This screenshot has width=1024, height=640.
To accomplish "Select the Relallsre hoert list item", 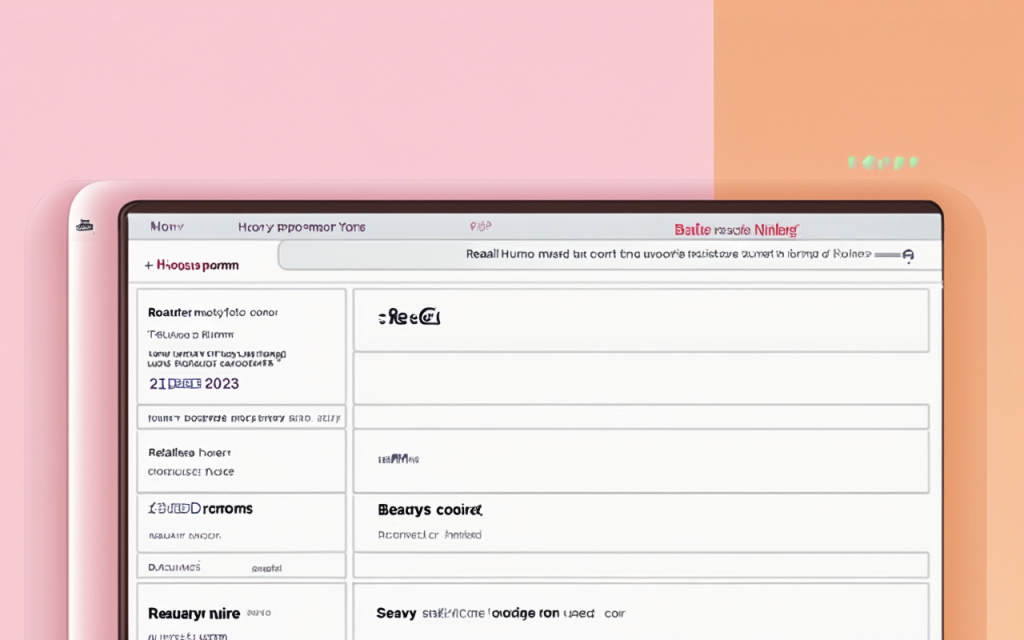I will click(189, 452).
